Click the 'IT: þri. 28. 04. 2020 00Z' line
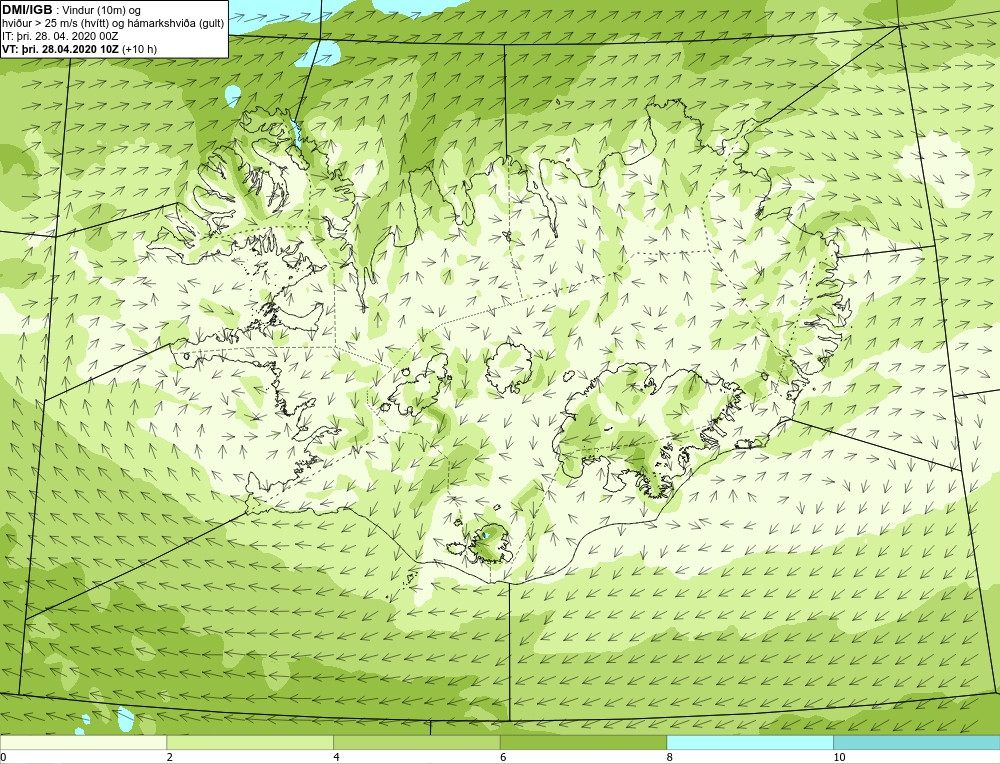The image size is (1000, 764). (x=60, y=36)
